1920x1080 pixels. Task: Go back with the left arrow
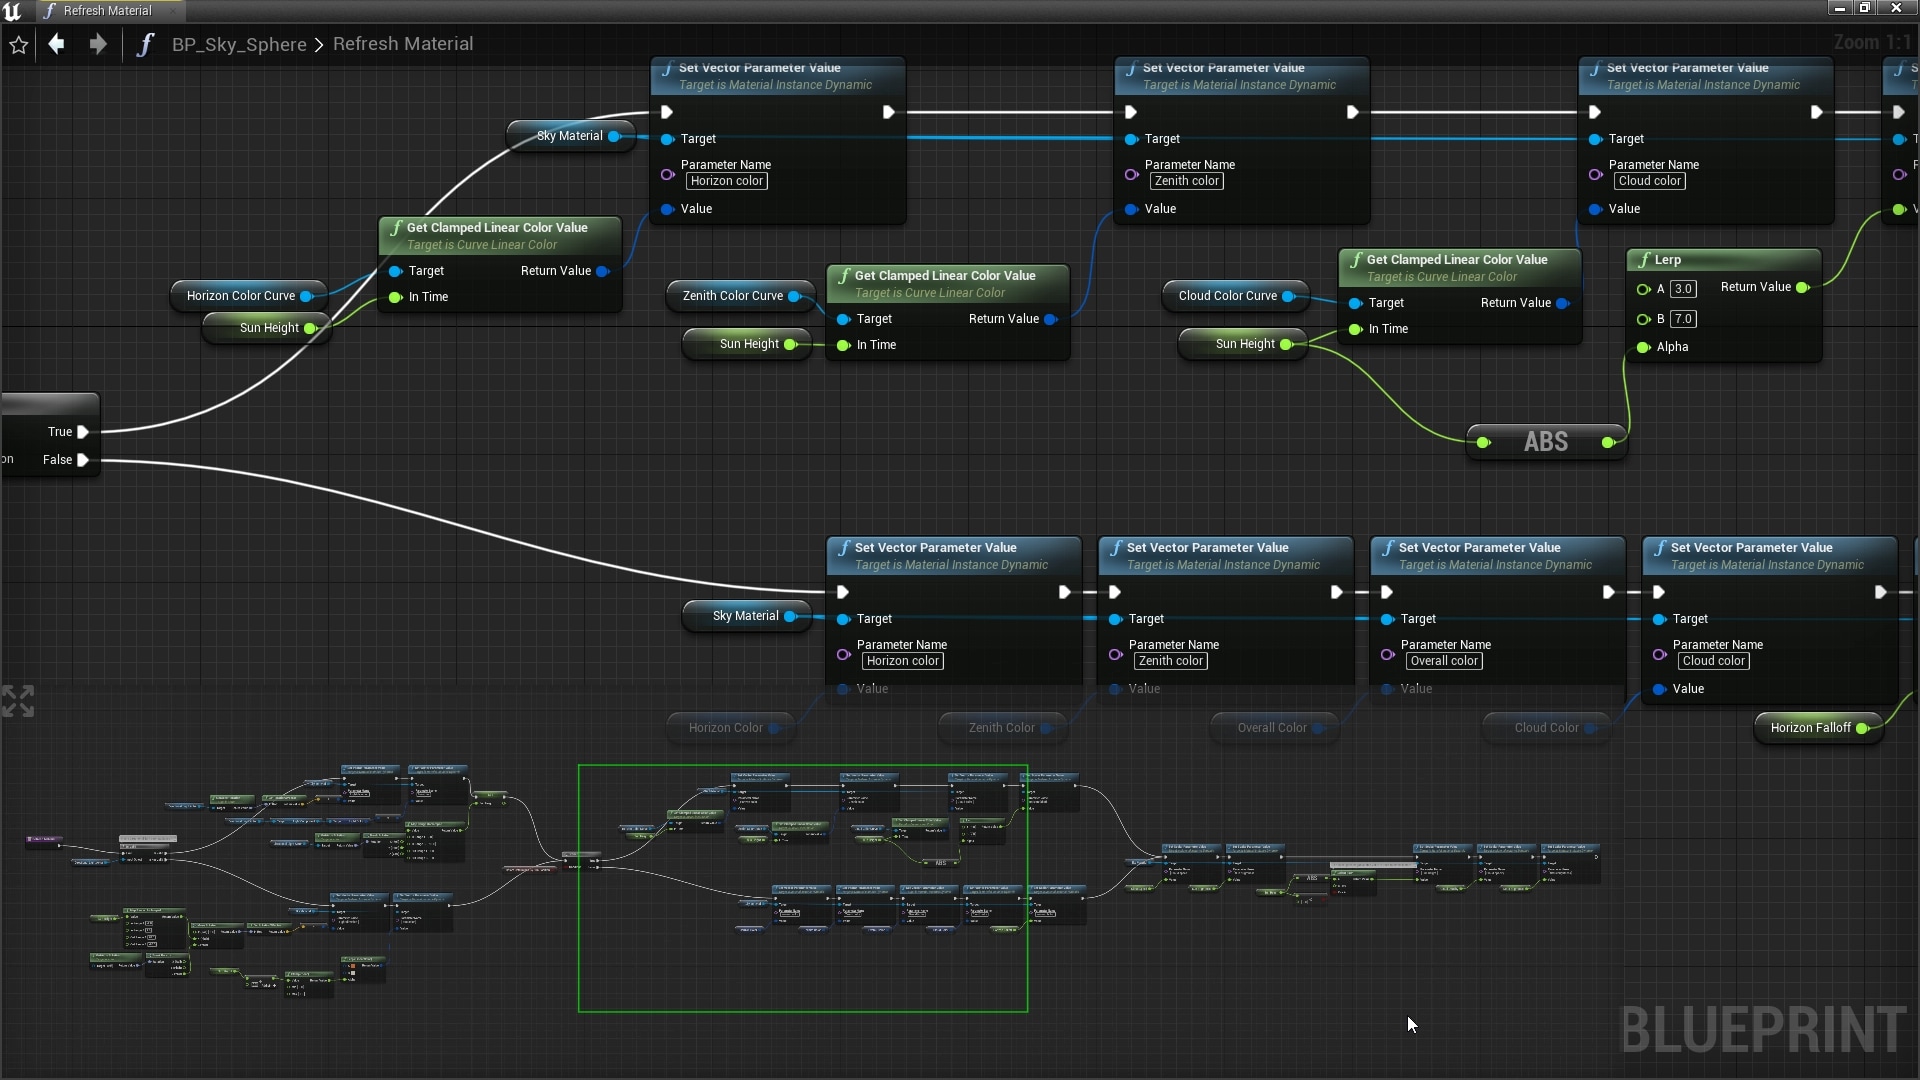click(57, 44)
